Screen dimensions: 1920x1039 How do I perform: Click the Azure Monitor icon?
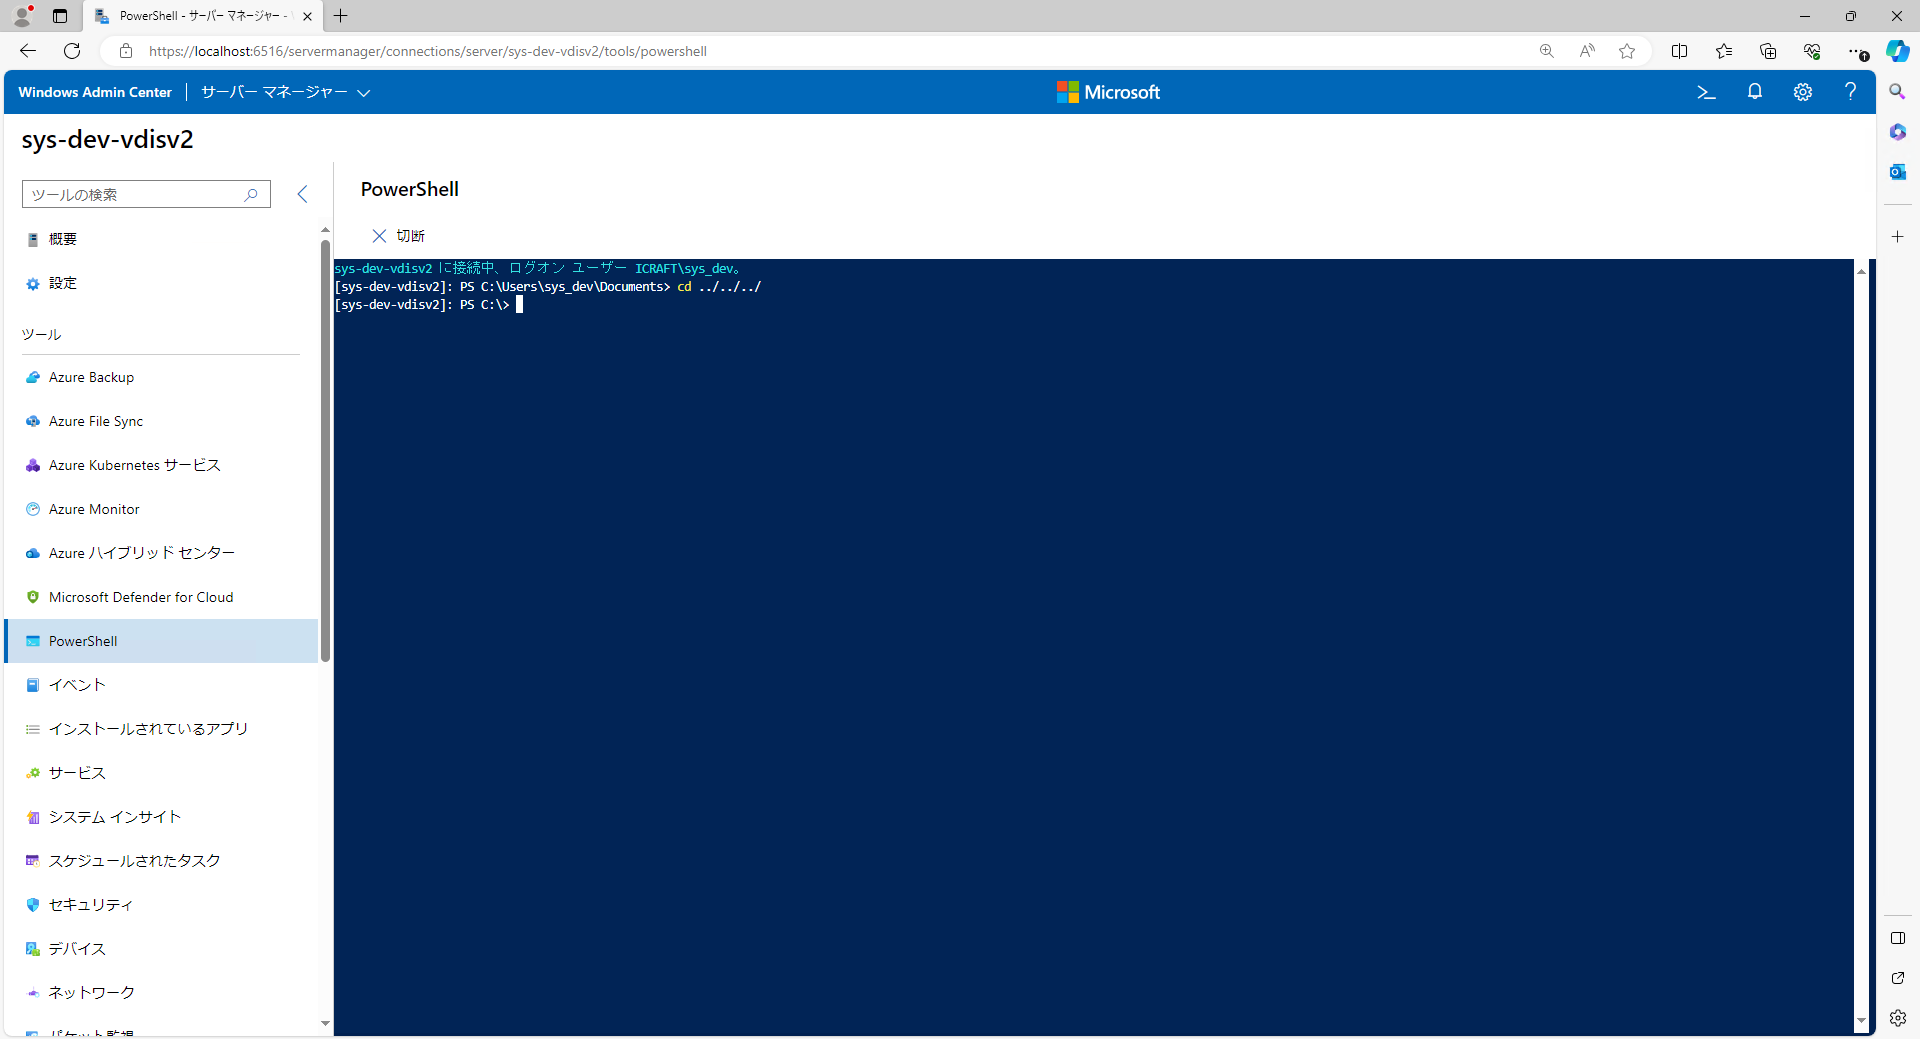pos(33,509)
